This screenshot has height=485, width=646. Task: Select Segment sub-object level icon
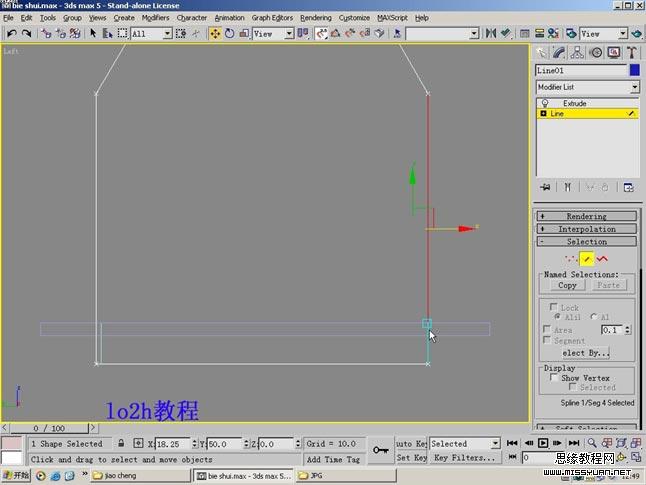[587, 259]
